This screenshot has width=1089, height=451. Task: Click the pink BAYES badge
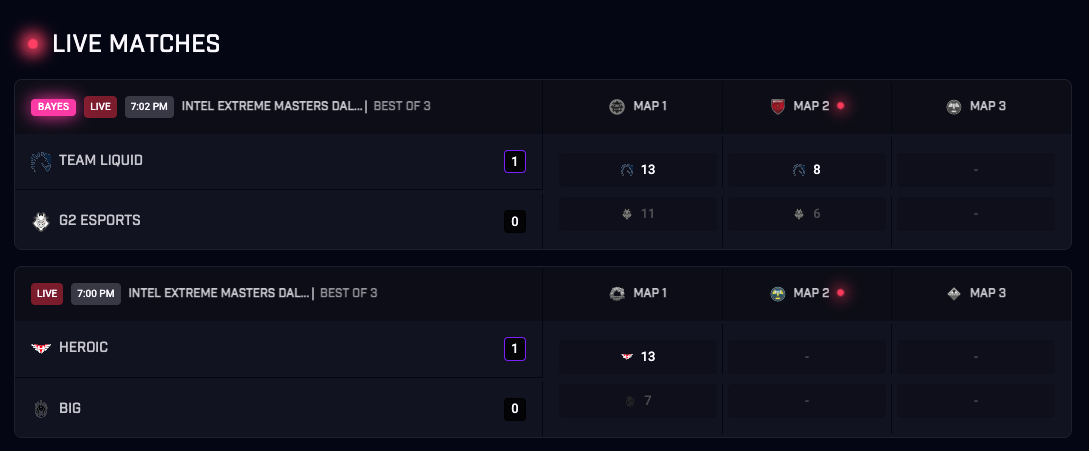click(54, 106)
